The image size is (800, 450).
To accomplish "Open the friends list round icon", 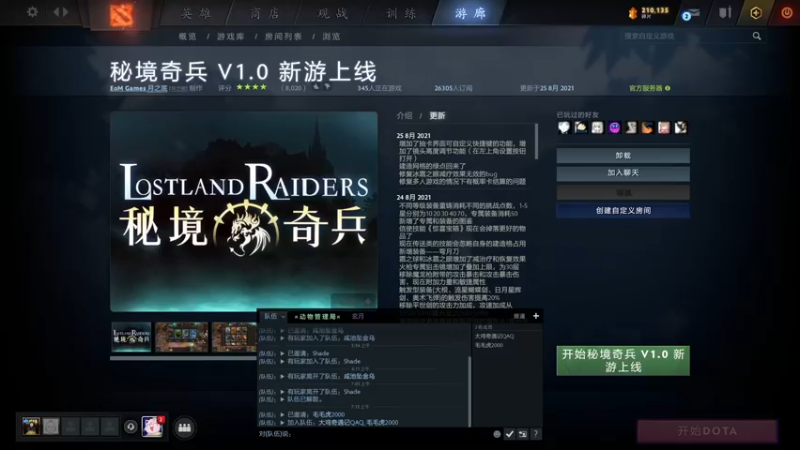I will 184,428.
